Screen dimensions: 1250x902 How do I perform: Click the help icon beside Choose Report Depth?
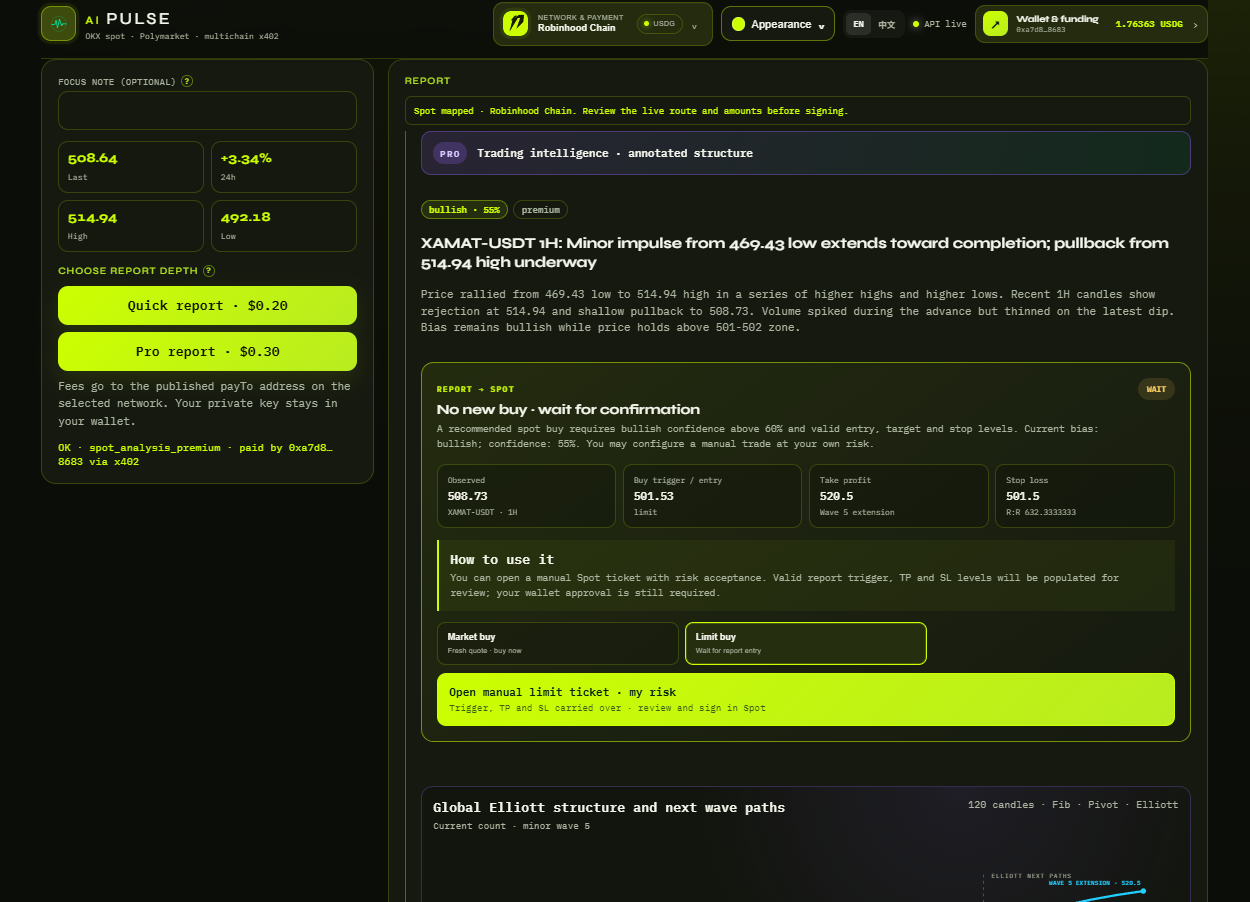(209, 271)
